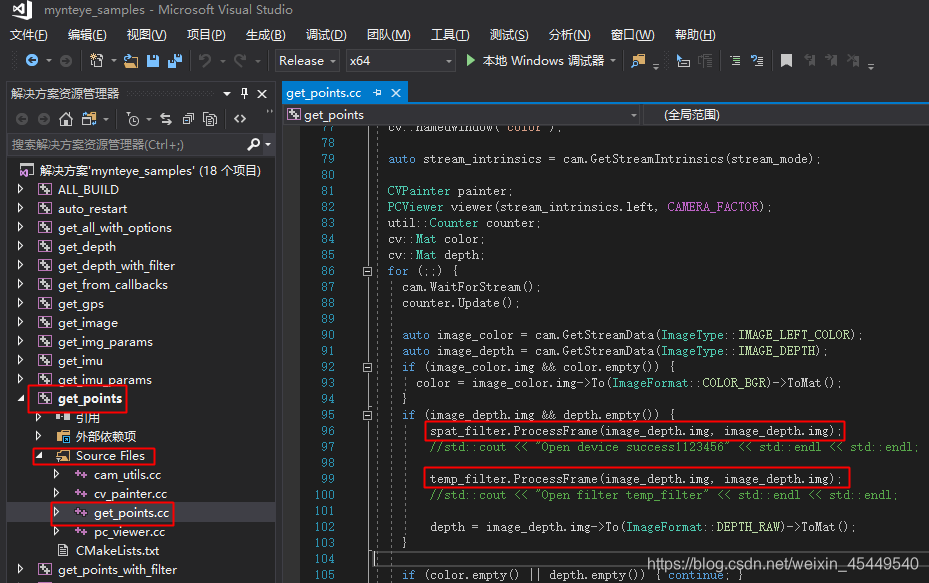The image size is (929, 583).
Task: Click the Solution Explorer pending changes filter clock icon
Action: [133, 119]
